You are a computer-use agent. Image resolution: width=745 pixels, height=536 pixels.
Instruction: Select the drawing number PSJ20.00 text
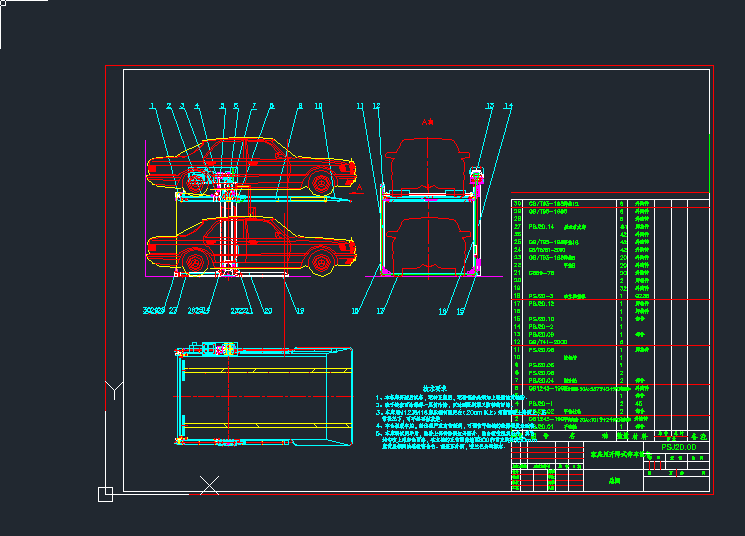(680, 447)
